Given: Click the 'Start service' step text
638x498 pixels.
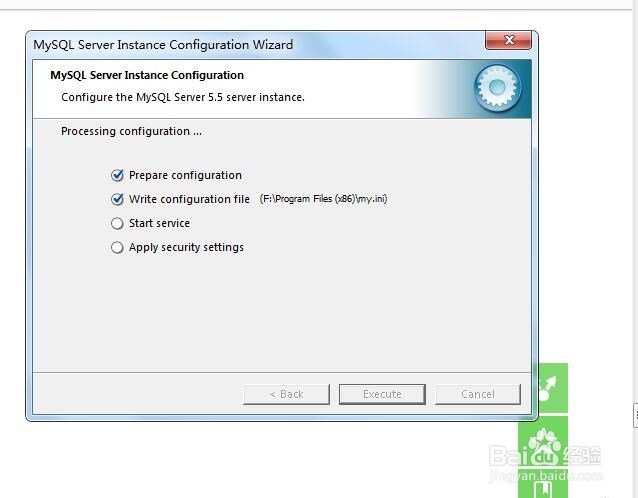Looking at the screenshot, I should (x=159, y=223).
